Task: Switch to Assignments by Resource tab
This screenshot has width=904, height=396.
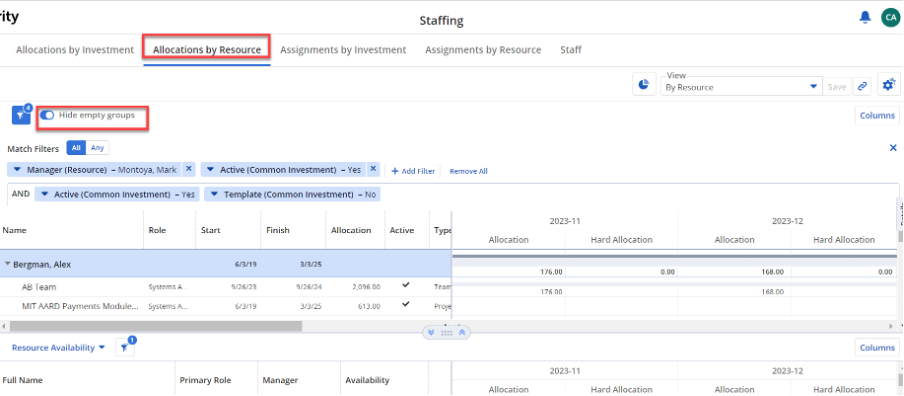Action: (x=483, y=50)
